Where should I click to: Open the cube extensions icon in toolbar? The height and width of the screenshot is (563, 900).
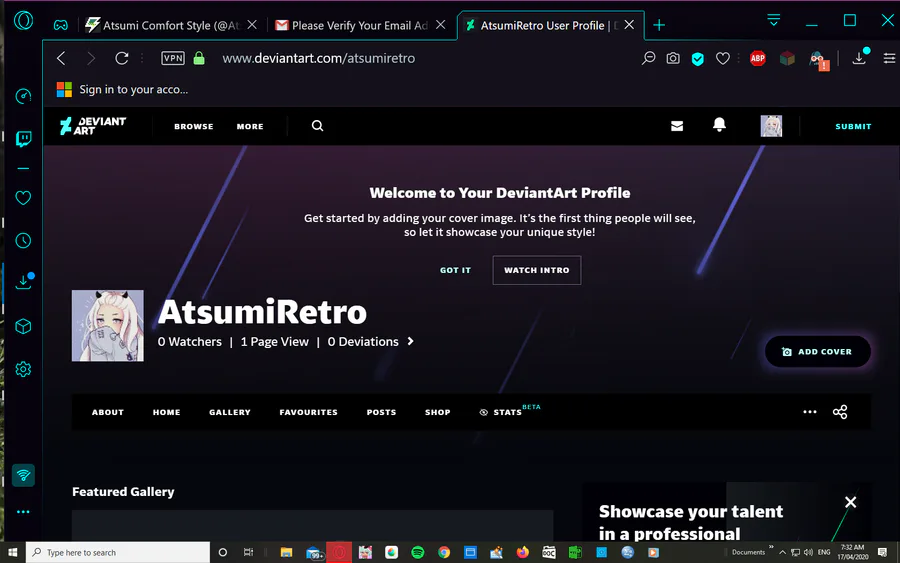[x=788, y=58]
